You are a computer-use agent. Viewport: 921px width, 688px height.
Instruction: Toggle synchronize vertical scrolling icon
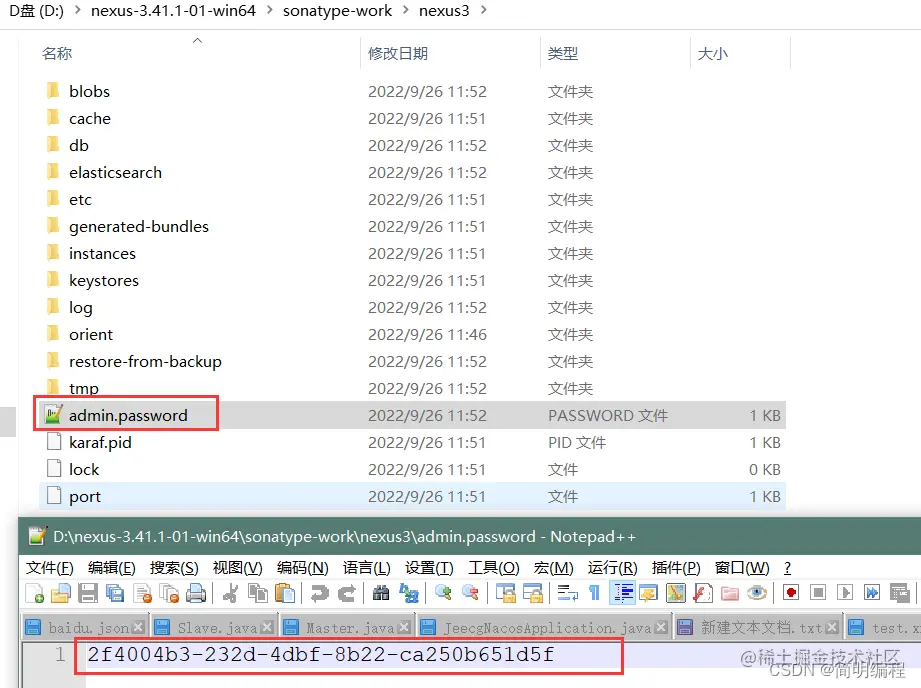coord(505,593)
